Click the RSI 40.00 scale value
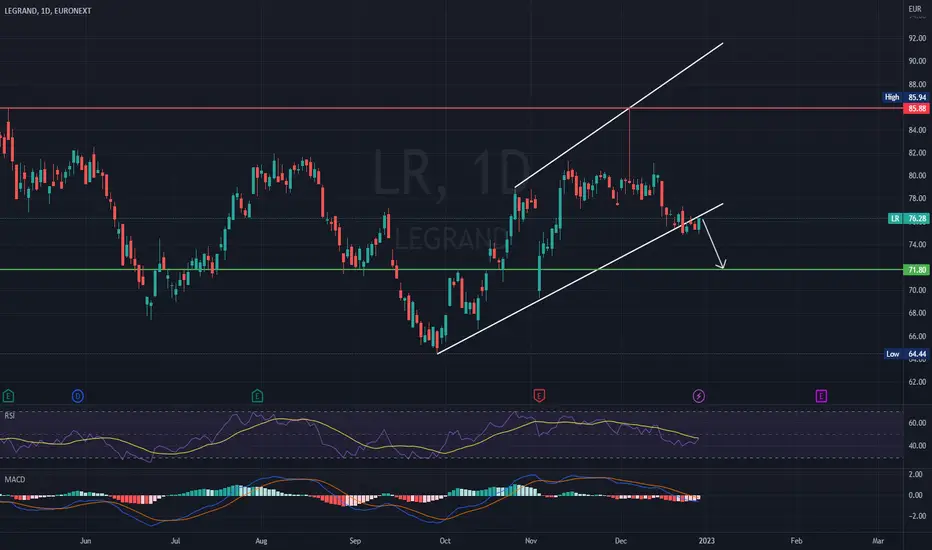Screen dimensions: 932x550 point(917,445)
